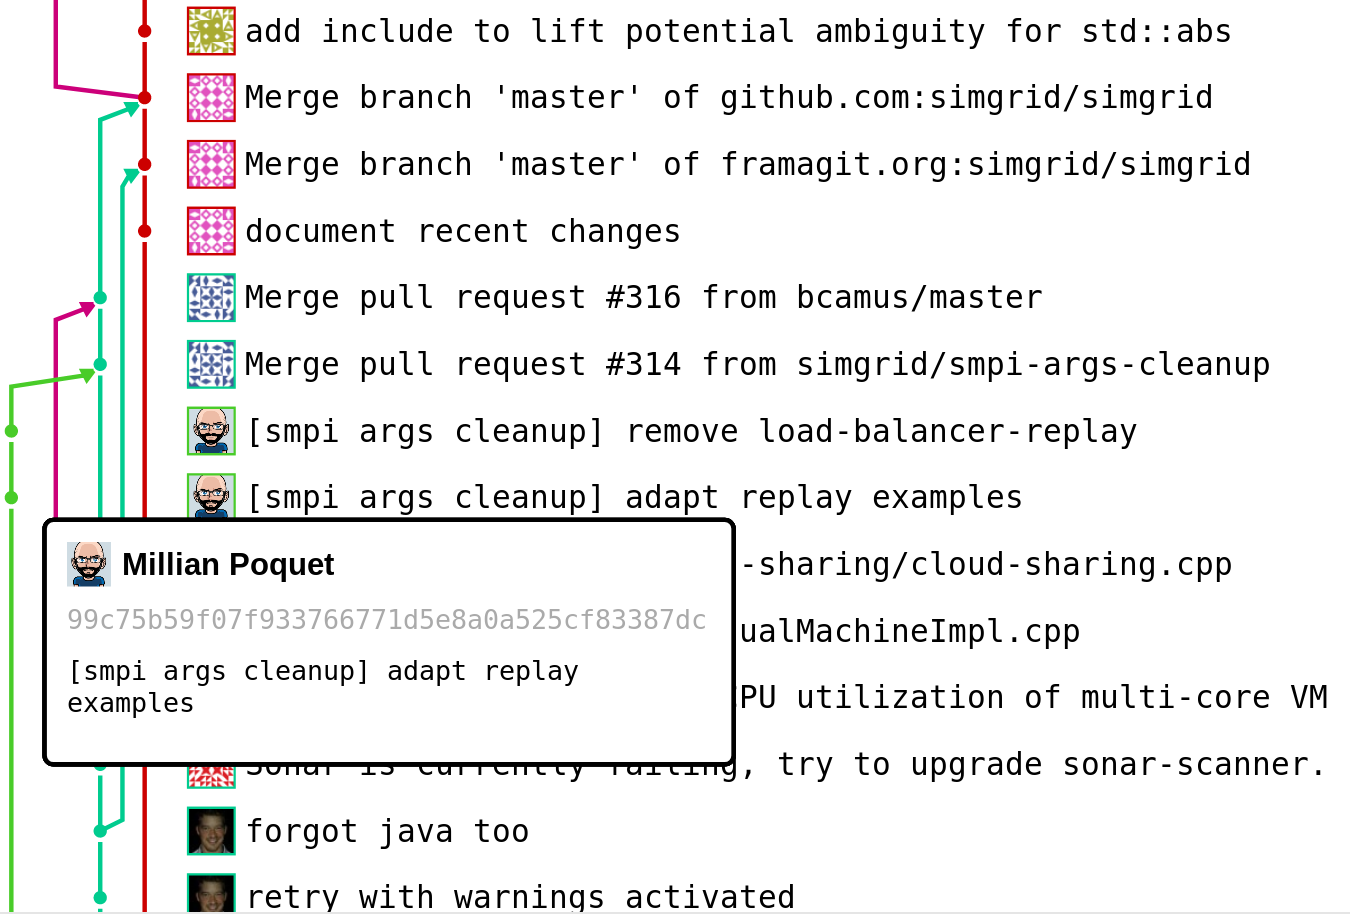Viewport: 1350px width, 917px height.
Task: Click avatar of pull request #314 merge
Action: coord(211,365)
